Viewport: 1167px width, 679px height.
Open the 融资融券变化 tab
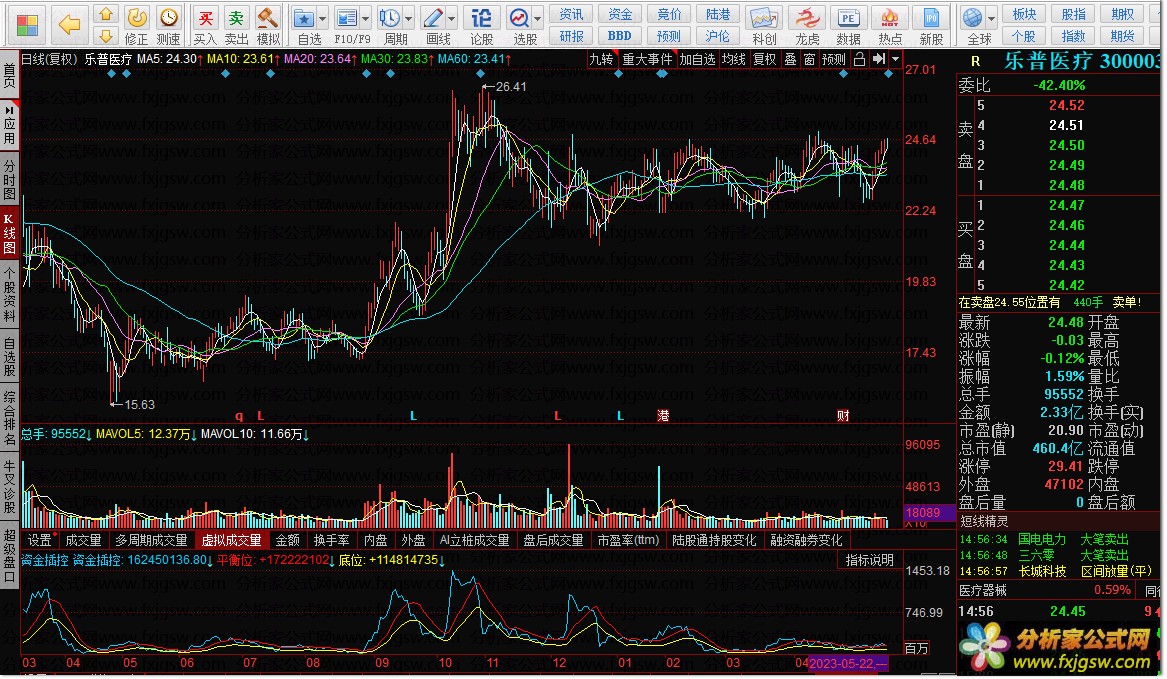(807, 541)
